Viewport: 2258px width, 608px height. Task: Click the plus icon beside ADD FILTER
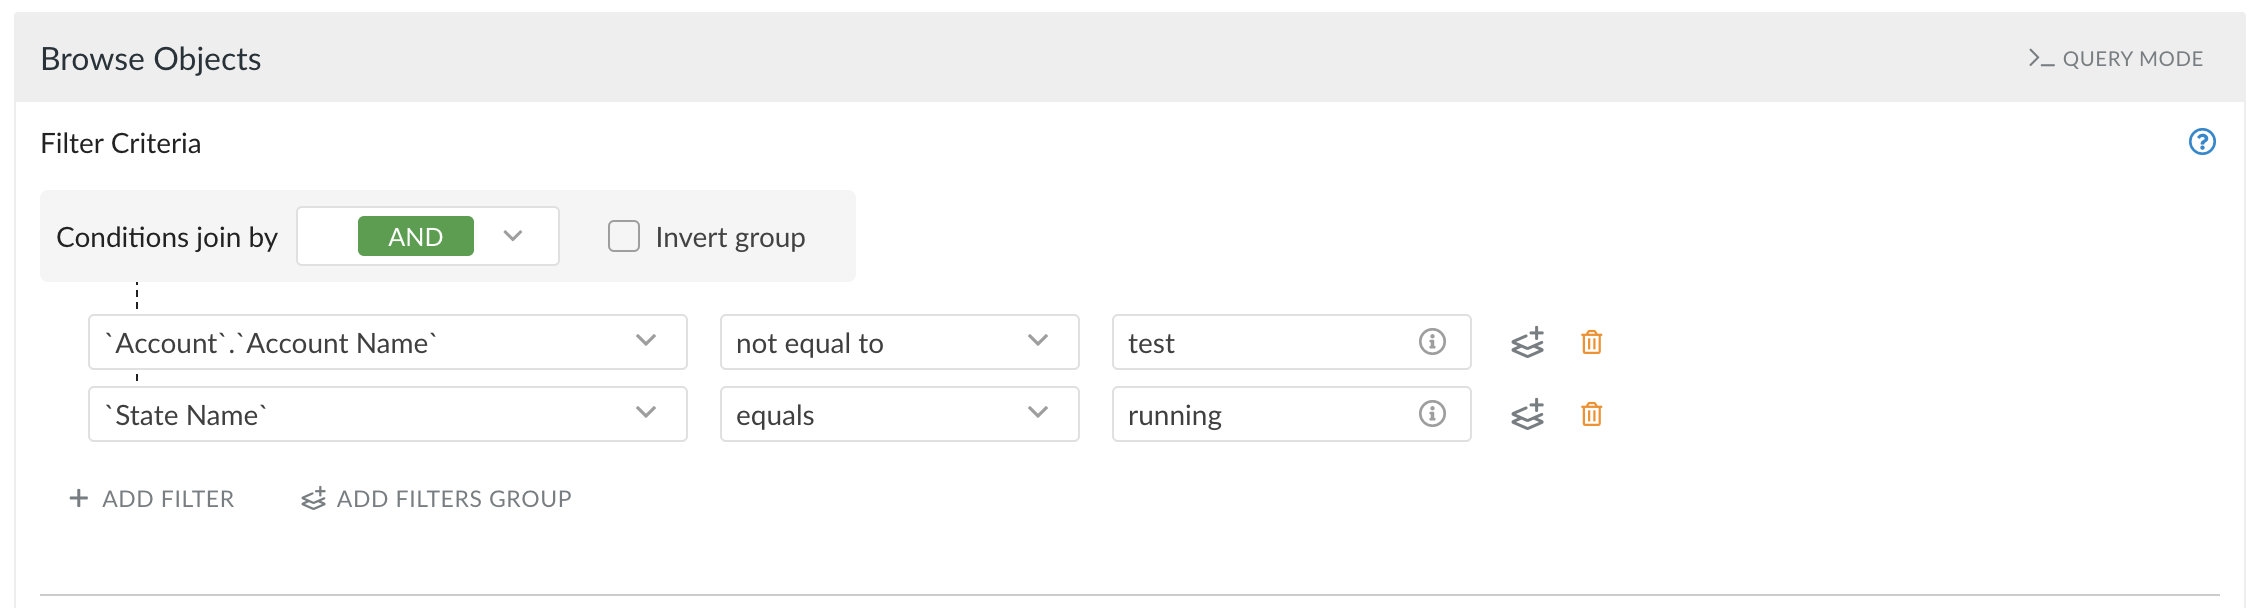pyautogui.click(x=79, y=498)
